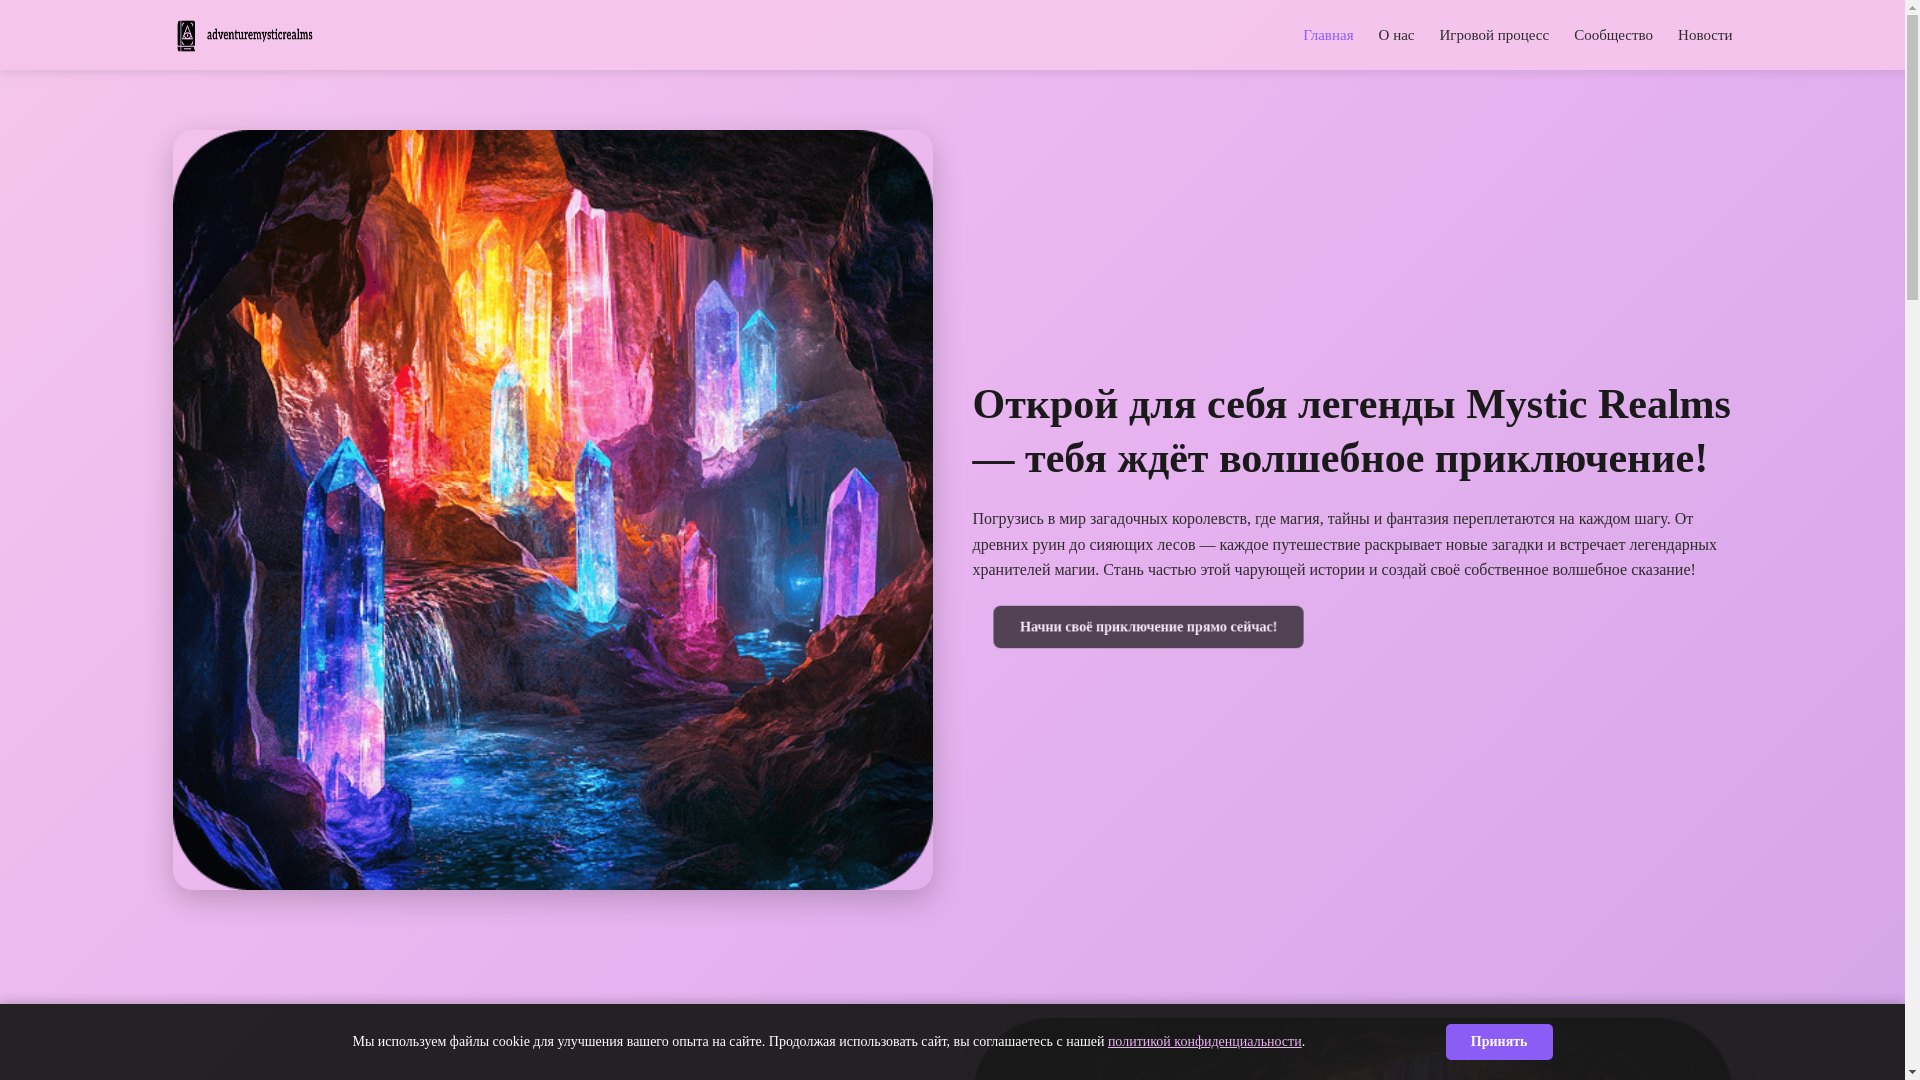The image size is (1920, 1080).
Task: Click the page's vertical scrollbar thumb
Action: tap(1912, 150)
